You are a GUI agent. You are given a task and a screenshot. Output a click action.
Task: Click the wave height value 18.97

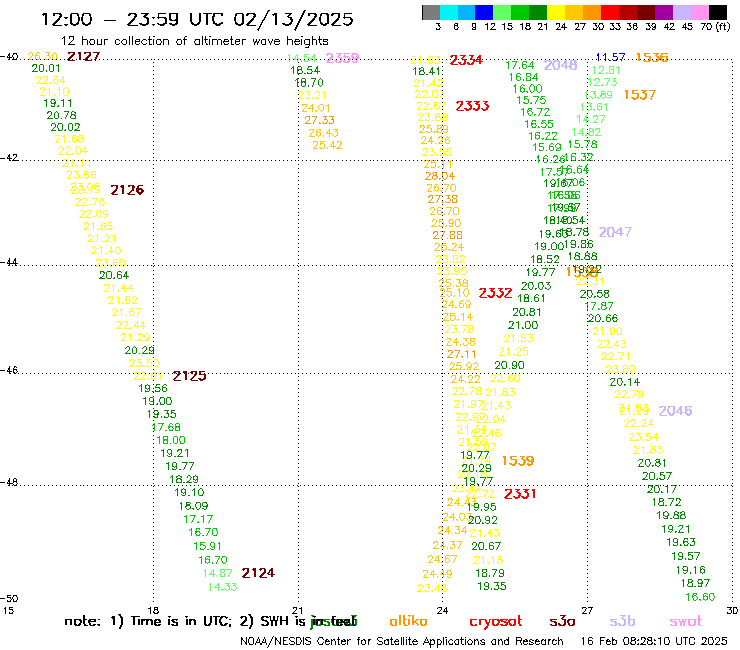click(x=695, y=583)
